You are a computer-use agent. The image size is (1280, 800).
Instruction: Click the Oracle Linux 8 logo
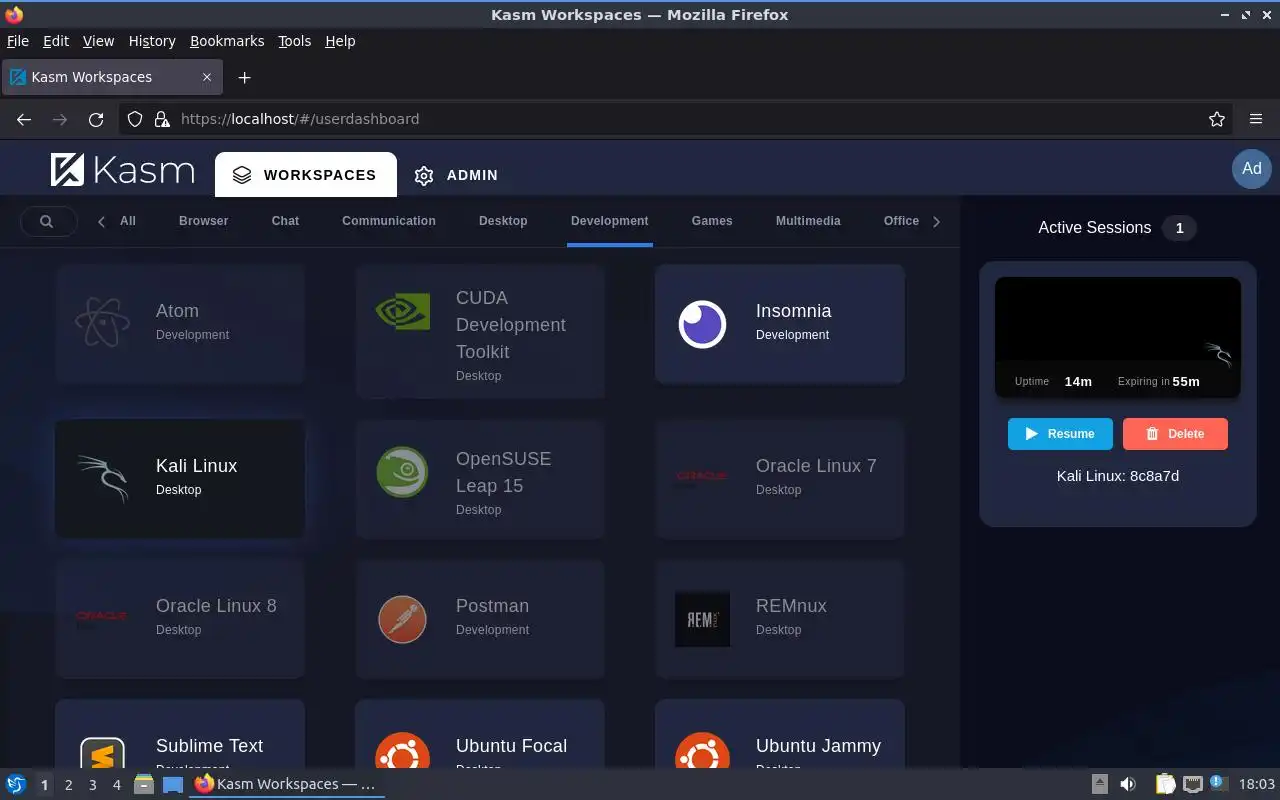[x=102, y=616]
